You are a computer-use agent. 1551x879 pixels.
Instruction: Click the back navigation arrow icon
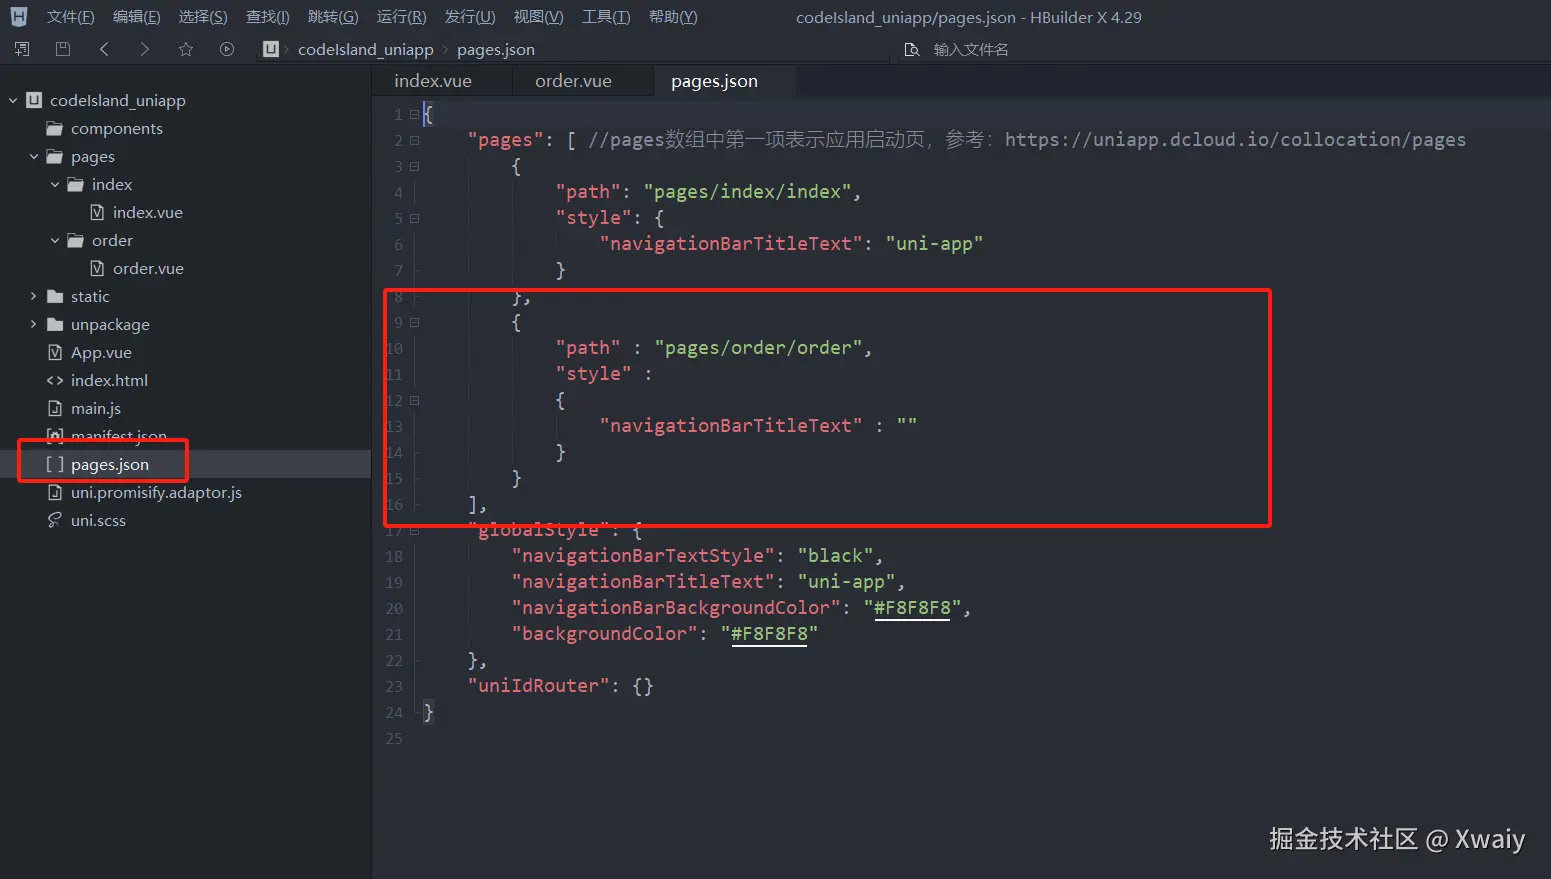pos(104,48)
